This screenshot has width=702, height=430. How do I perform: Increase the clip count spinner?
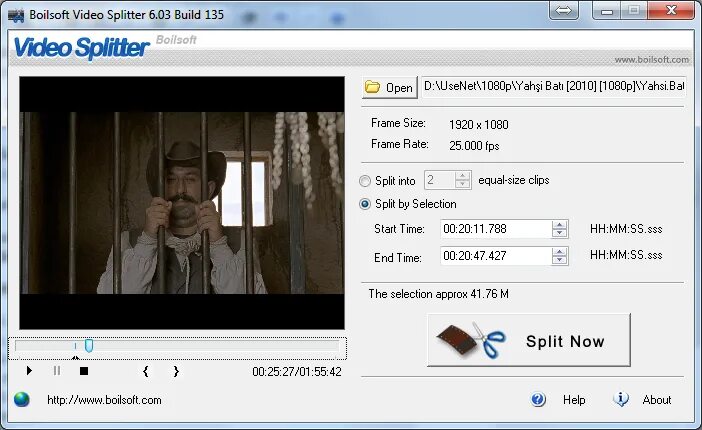(462, 176)
